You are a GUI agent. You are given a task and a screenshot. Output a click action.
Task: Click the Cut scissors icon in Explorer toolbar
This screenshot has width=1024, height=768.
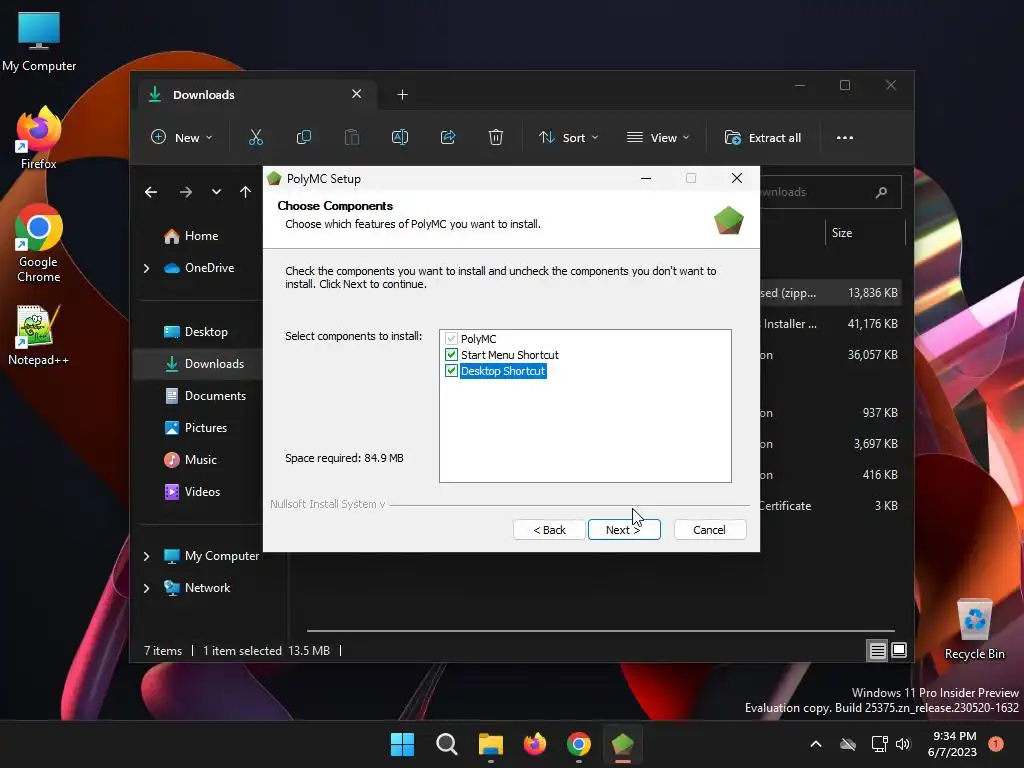coord(255,137)
